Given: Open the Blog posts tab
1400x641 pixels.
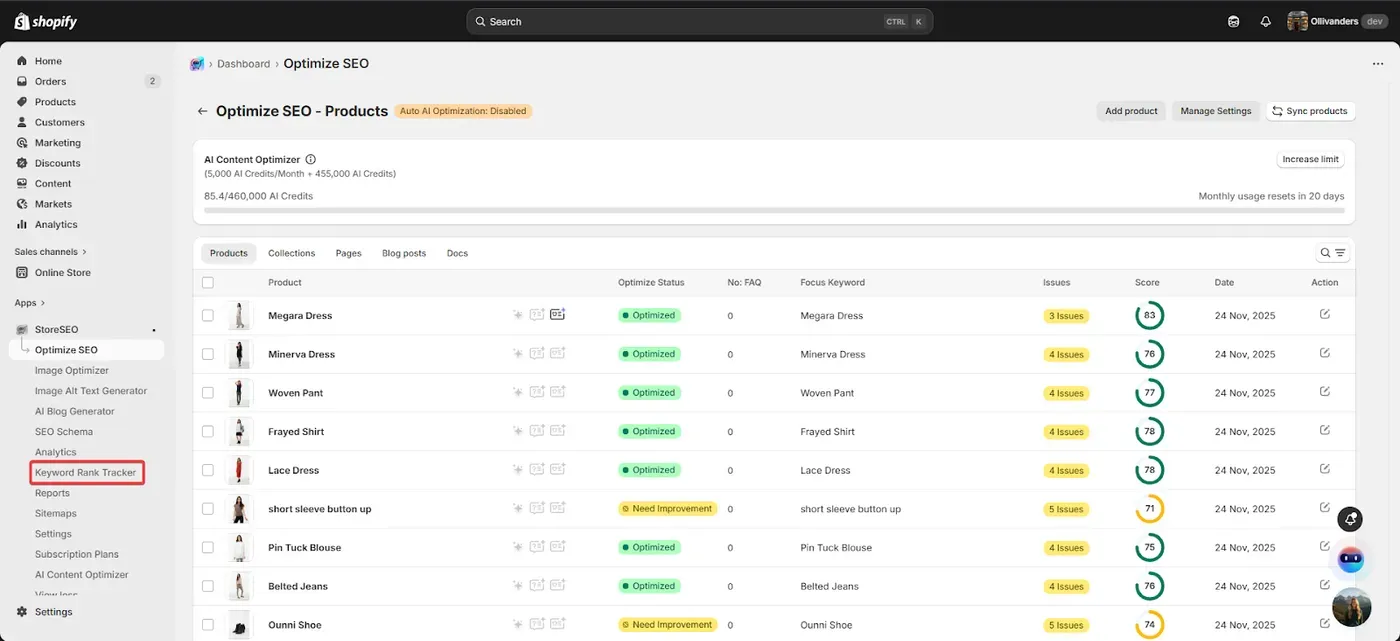Looking at the screenshot, I should [x=404, y=253].
